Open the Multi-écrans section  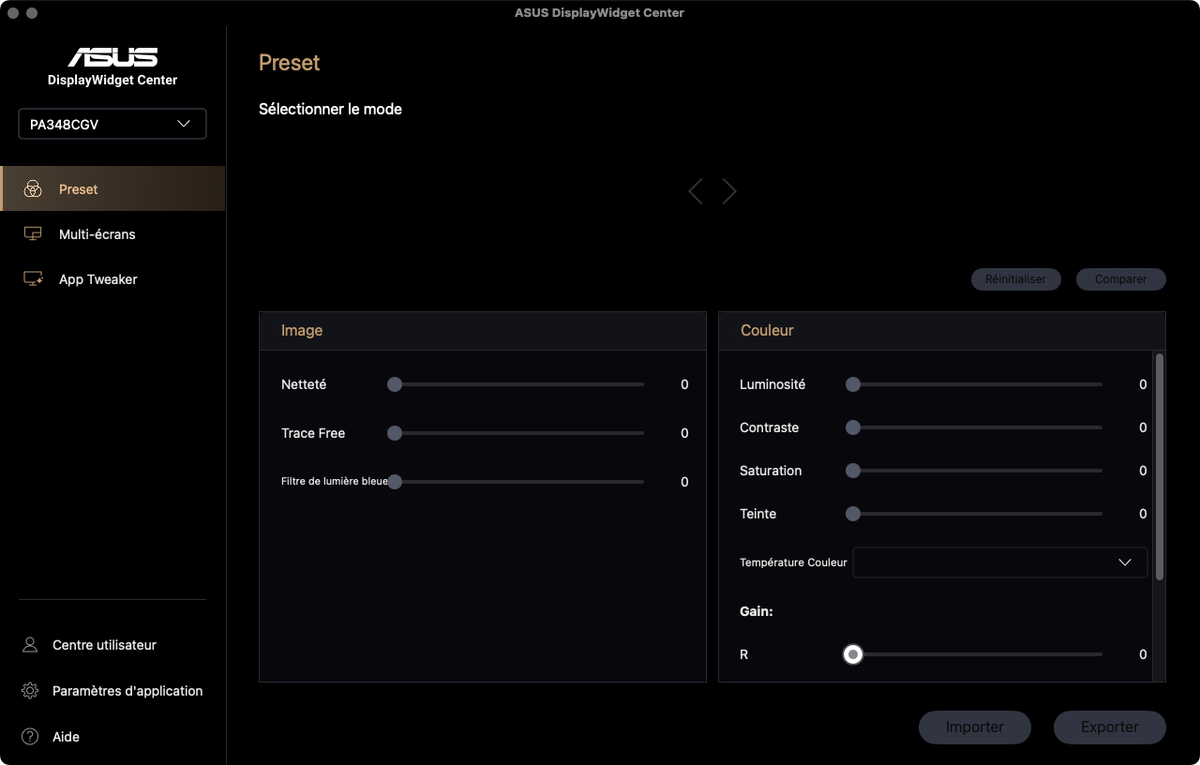97,234
